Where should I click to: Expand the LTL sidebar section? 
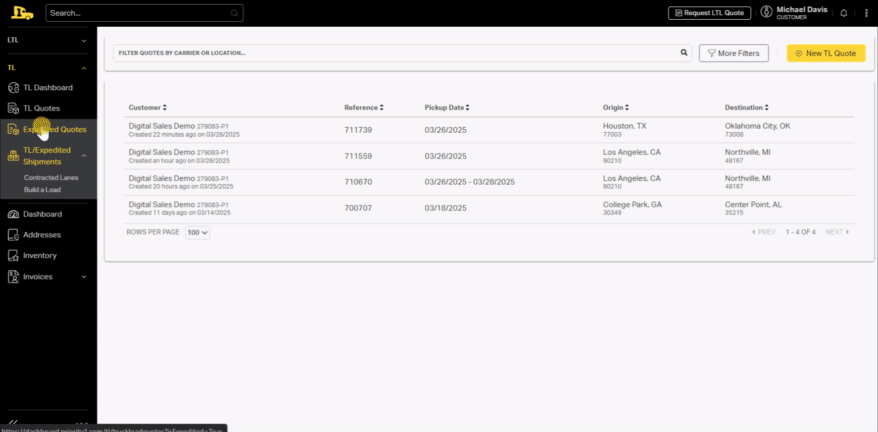(x=84, y=41)
